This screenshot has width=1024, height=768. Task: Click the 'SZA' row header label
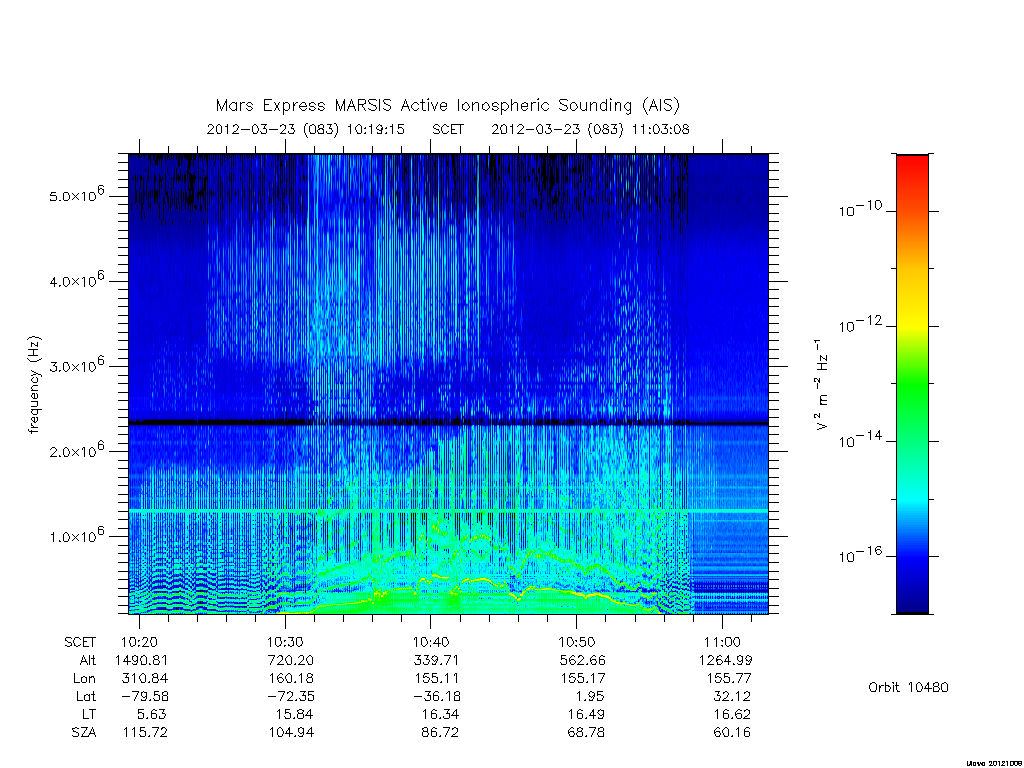pos(84,732)
